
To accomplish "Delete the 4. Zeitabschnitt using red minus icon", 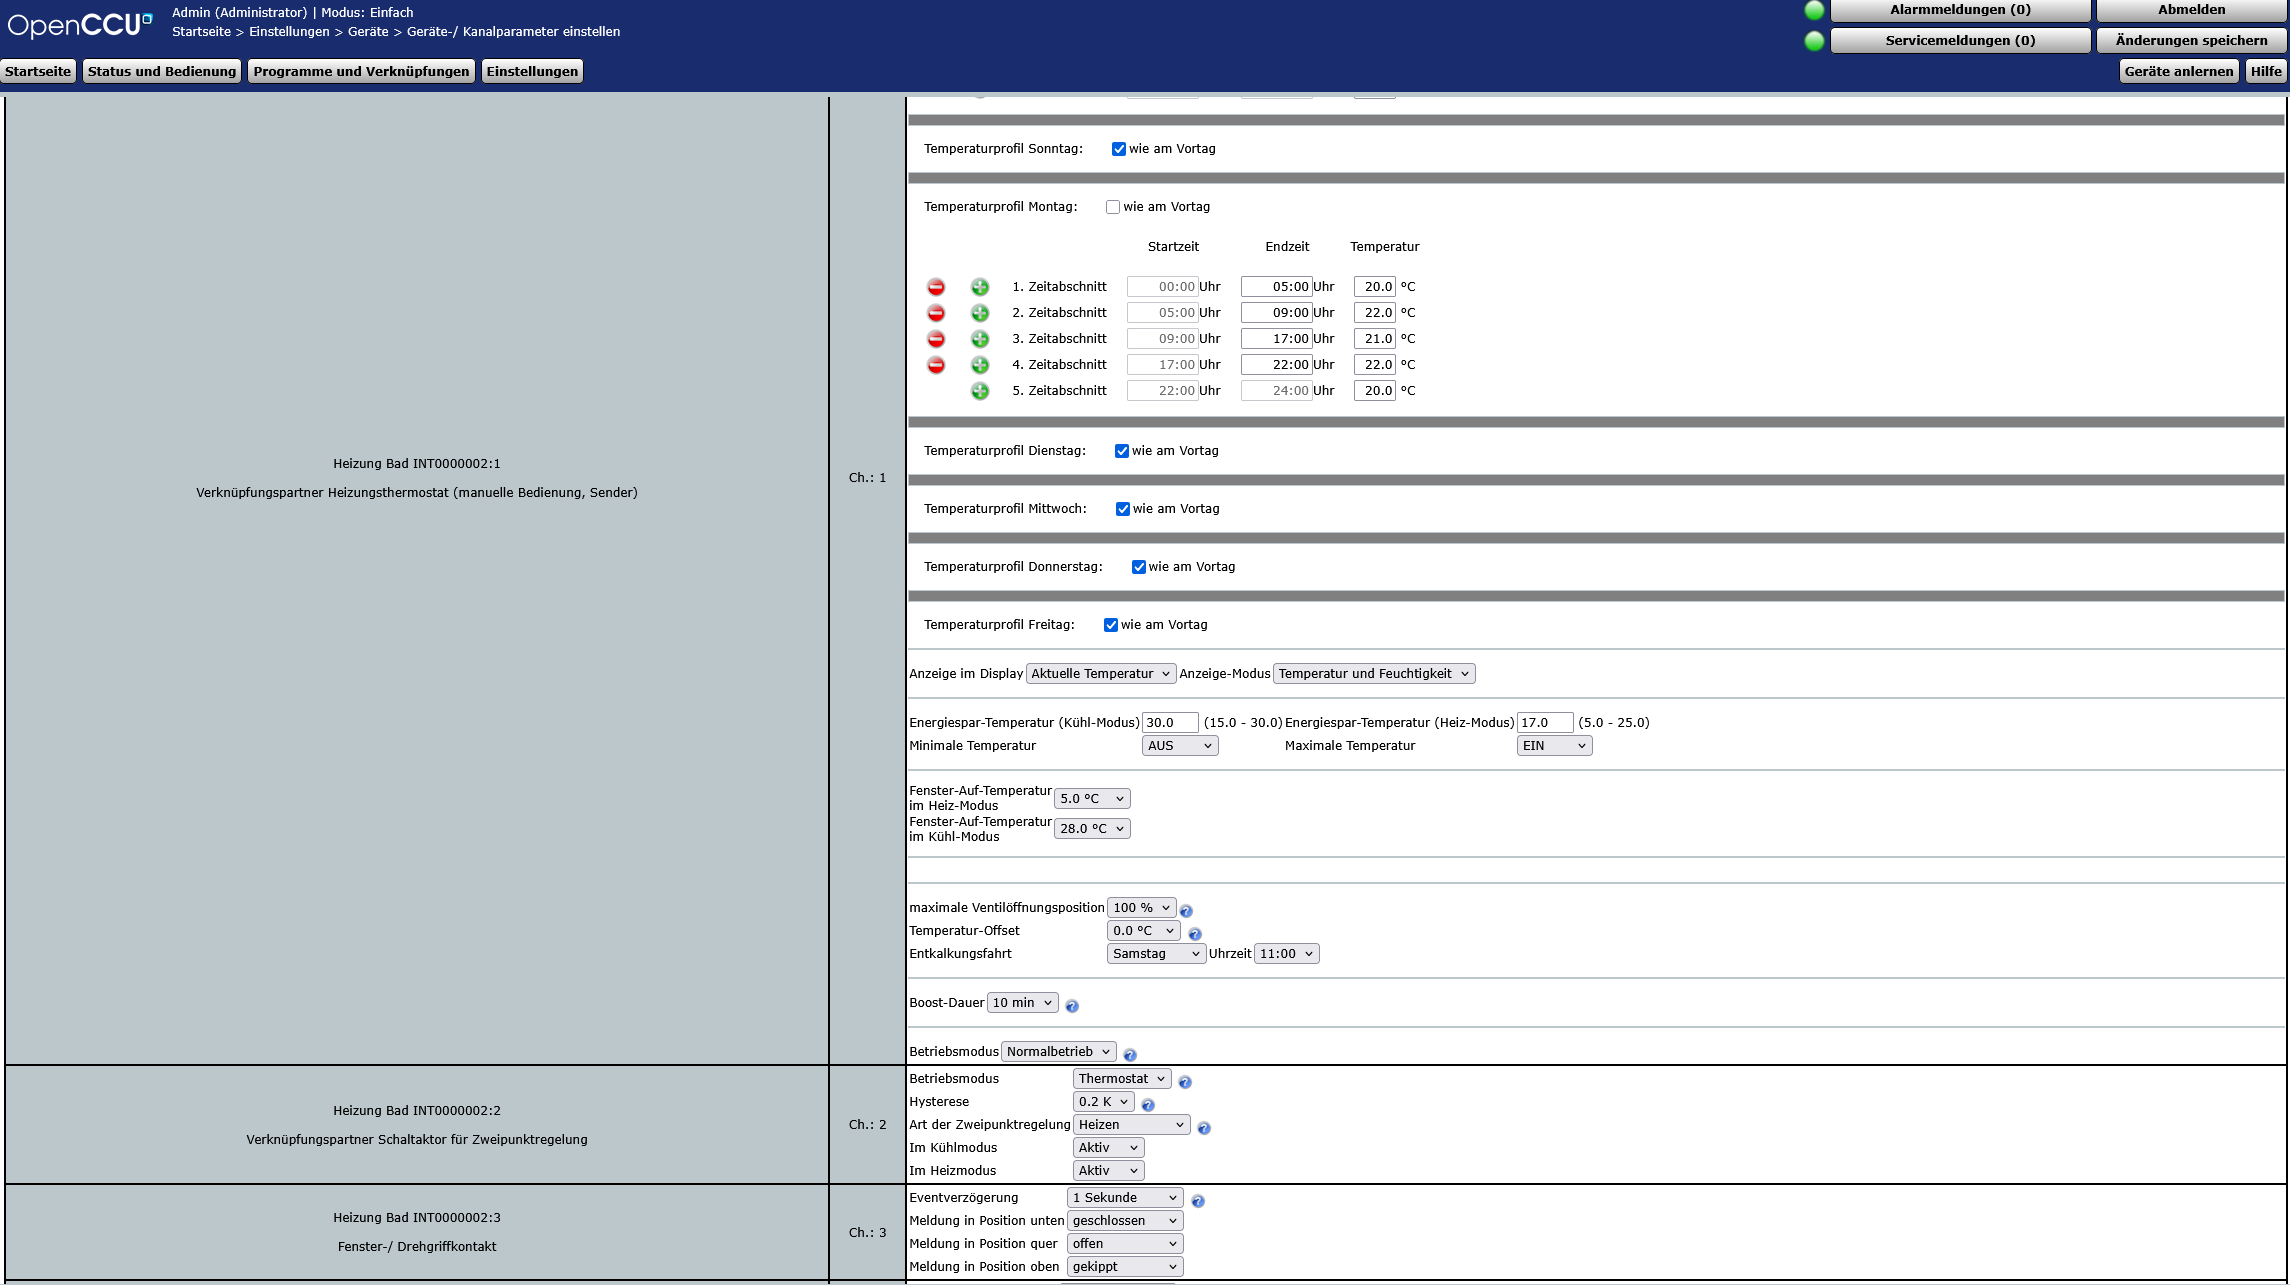I will click(936, 365).
